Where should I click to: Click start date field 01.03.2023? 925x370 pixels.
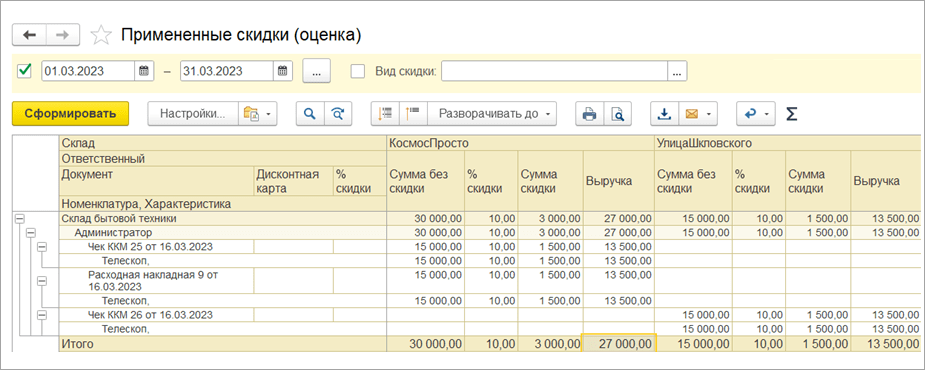click(x=88, y=71)
